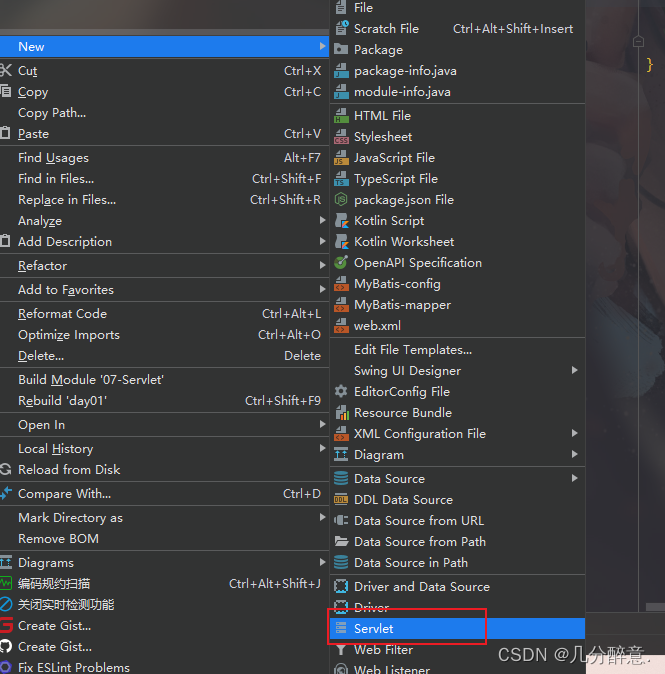The width and height of the screenshot is (665, 674).
Task: Click the Package folder icon
Action: pos(341,49)
